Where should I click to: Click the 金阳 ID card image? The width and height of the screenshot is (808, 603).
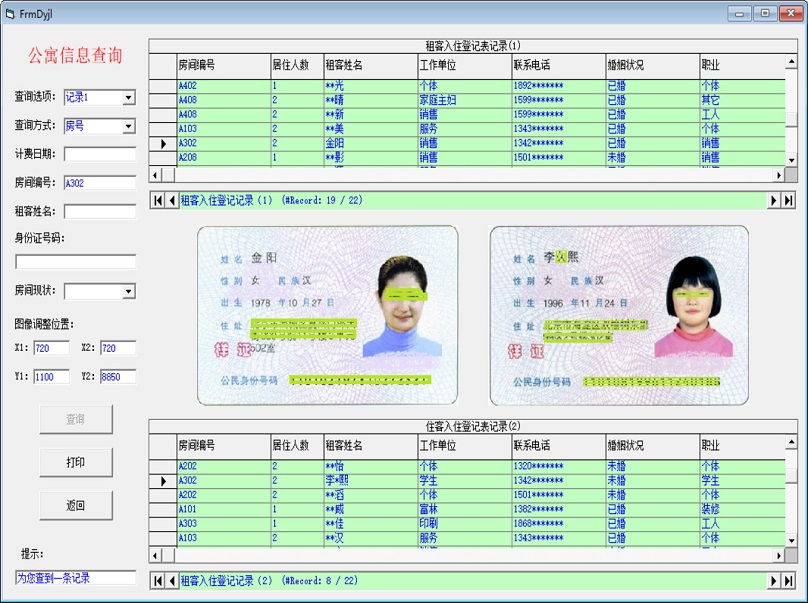[x=327, y=315]
